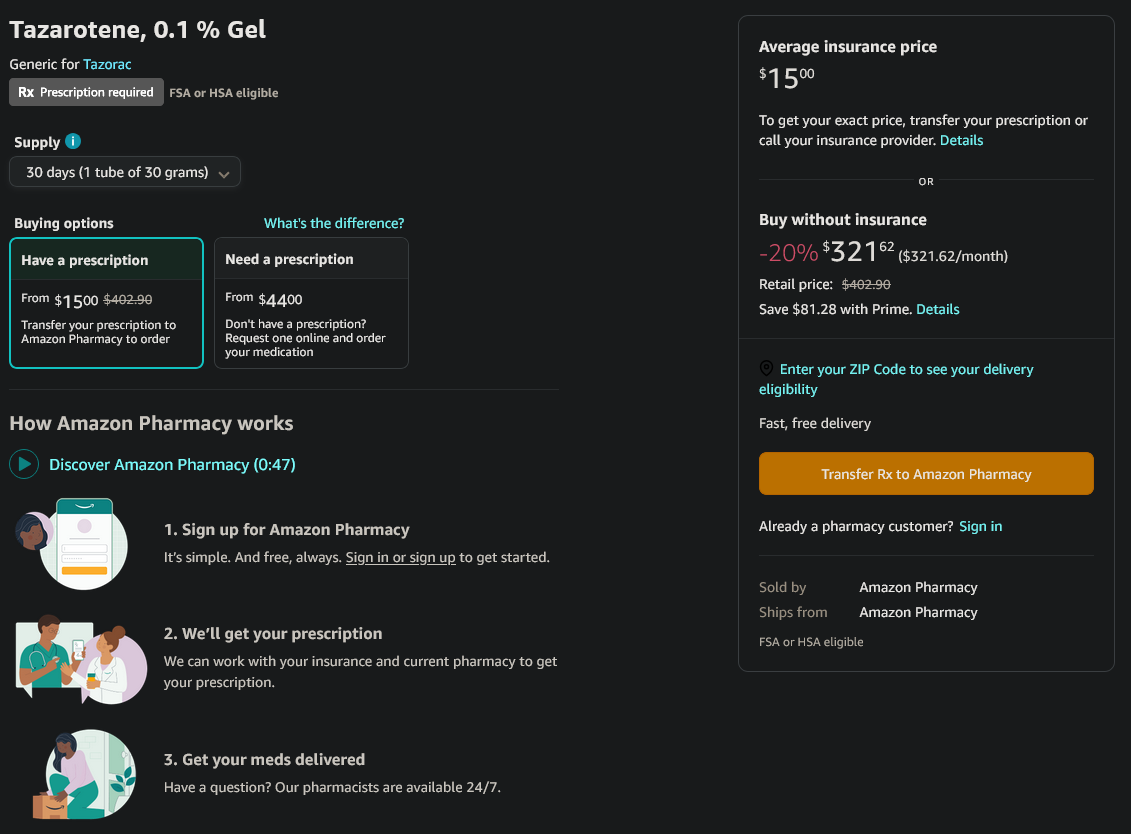
Task: Open What's the difference link
Action: pyautogui.click(x=334, y=223)
